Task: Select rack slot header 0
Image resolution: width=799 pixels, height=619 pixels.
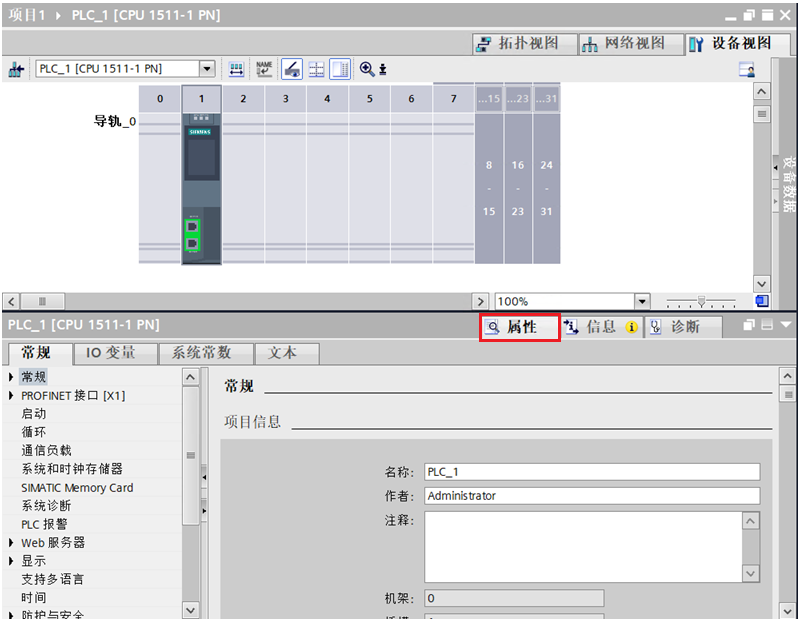Action: (160, 99)
